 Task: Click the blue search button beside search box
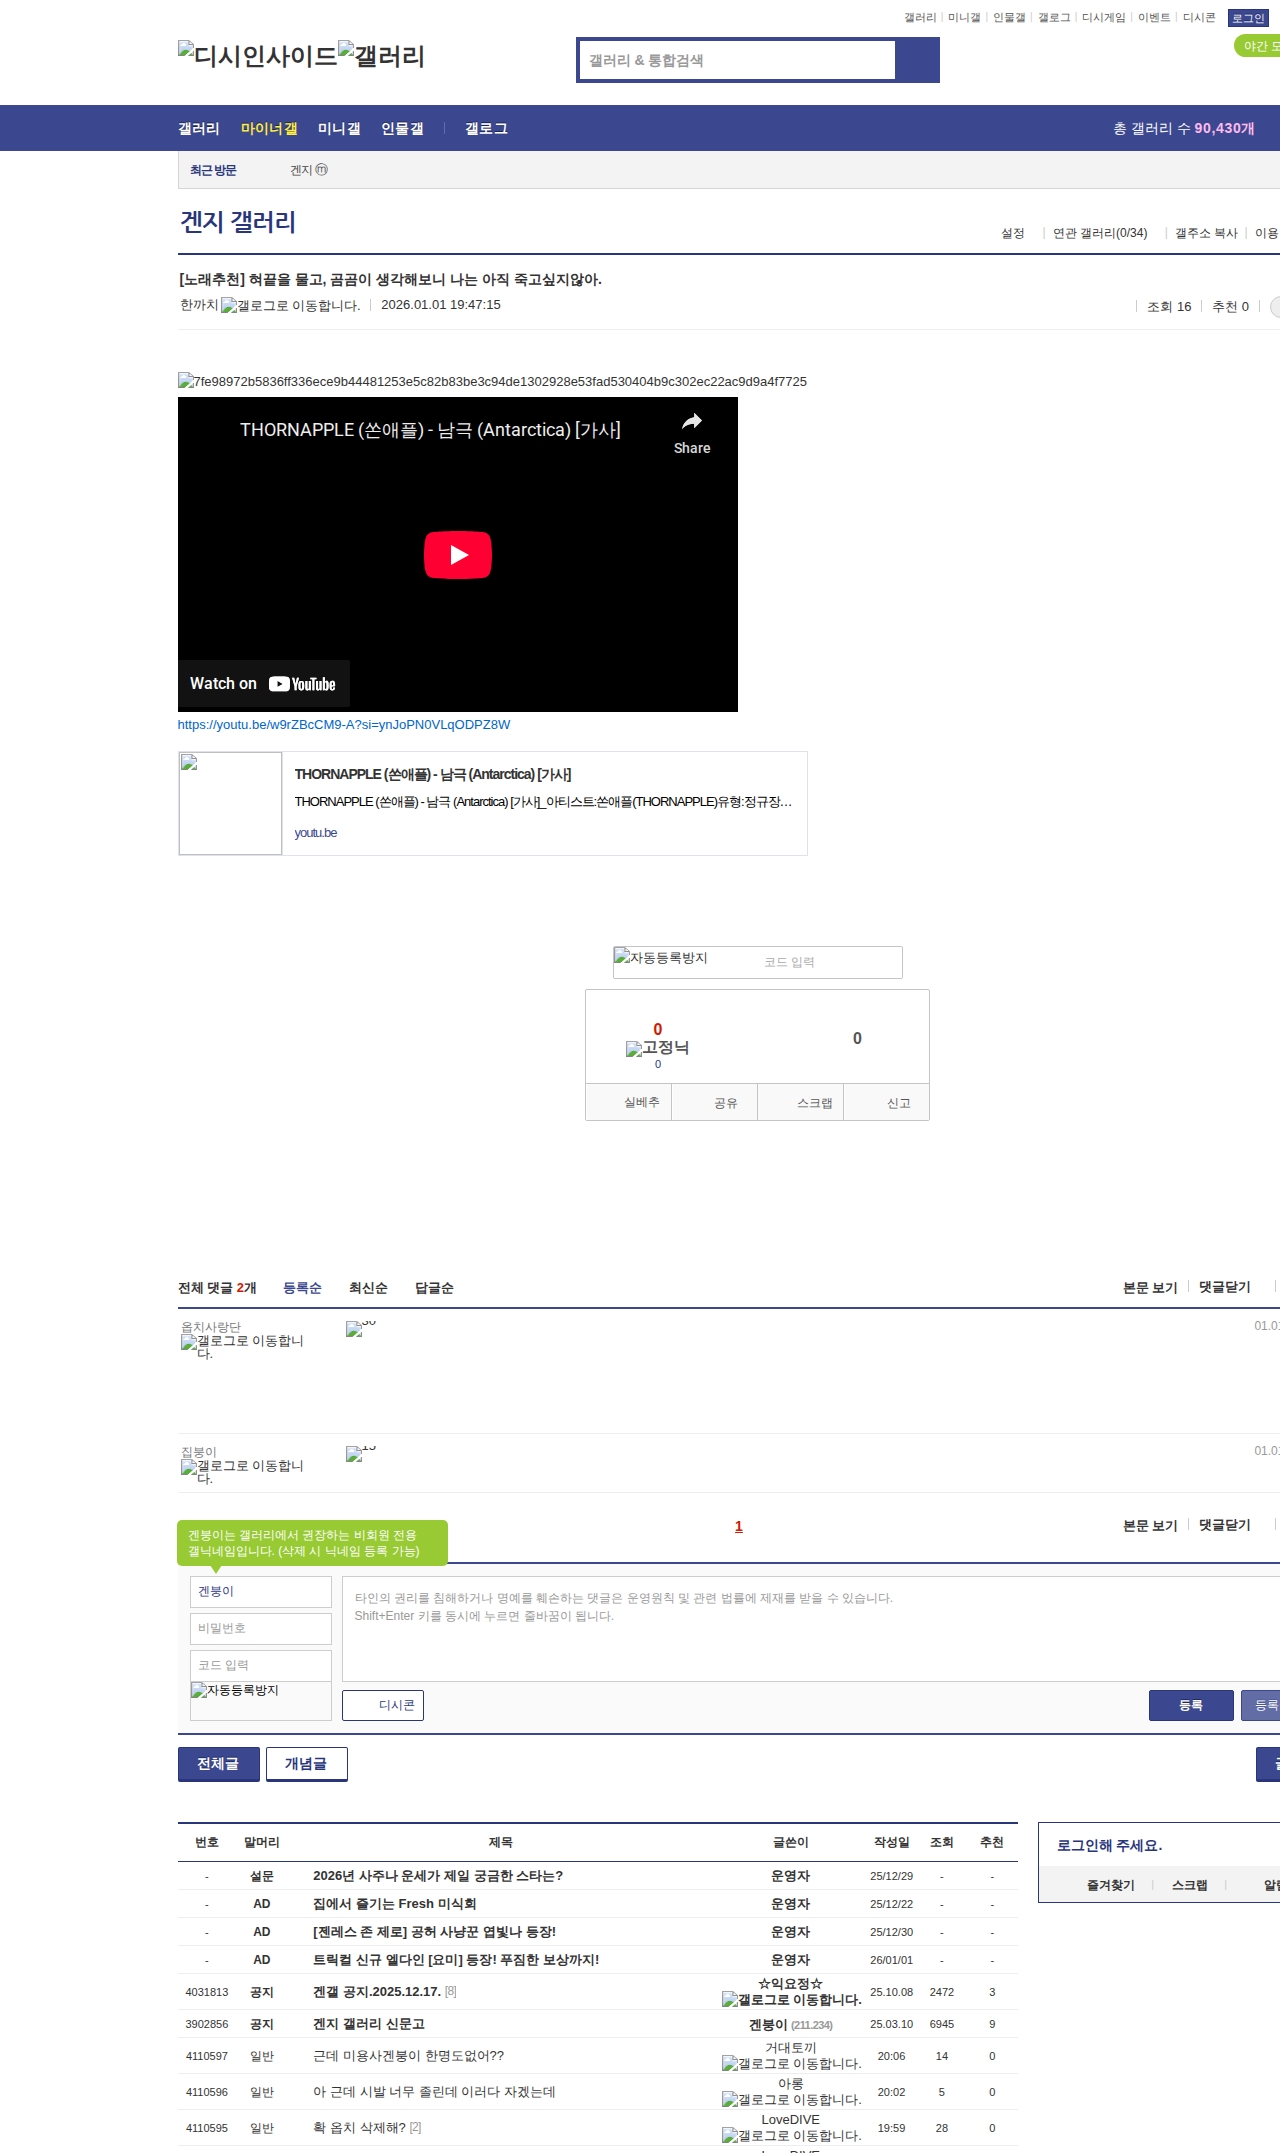point(917,60)
